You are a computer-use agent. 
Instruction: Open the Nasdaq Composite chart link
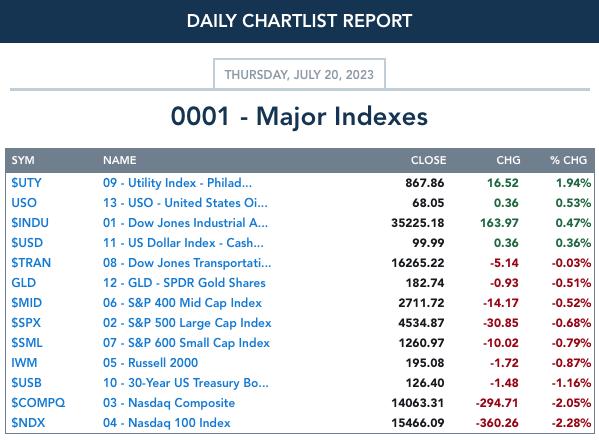click(169, 403)
